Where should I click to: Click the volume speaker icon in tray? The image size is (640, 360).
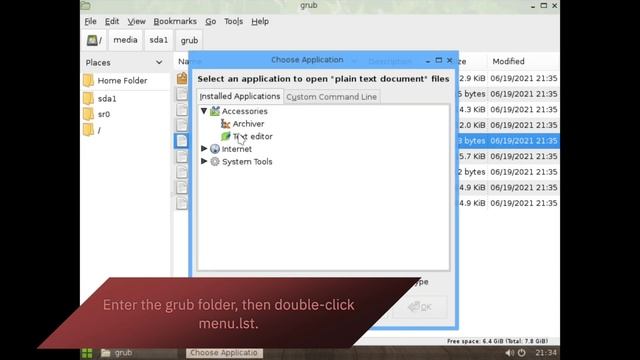click(x=509, y=353)
